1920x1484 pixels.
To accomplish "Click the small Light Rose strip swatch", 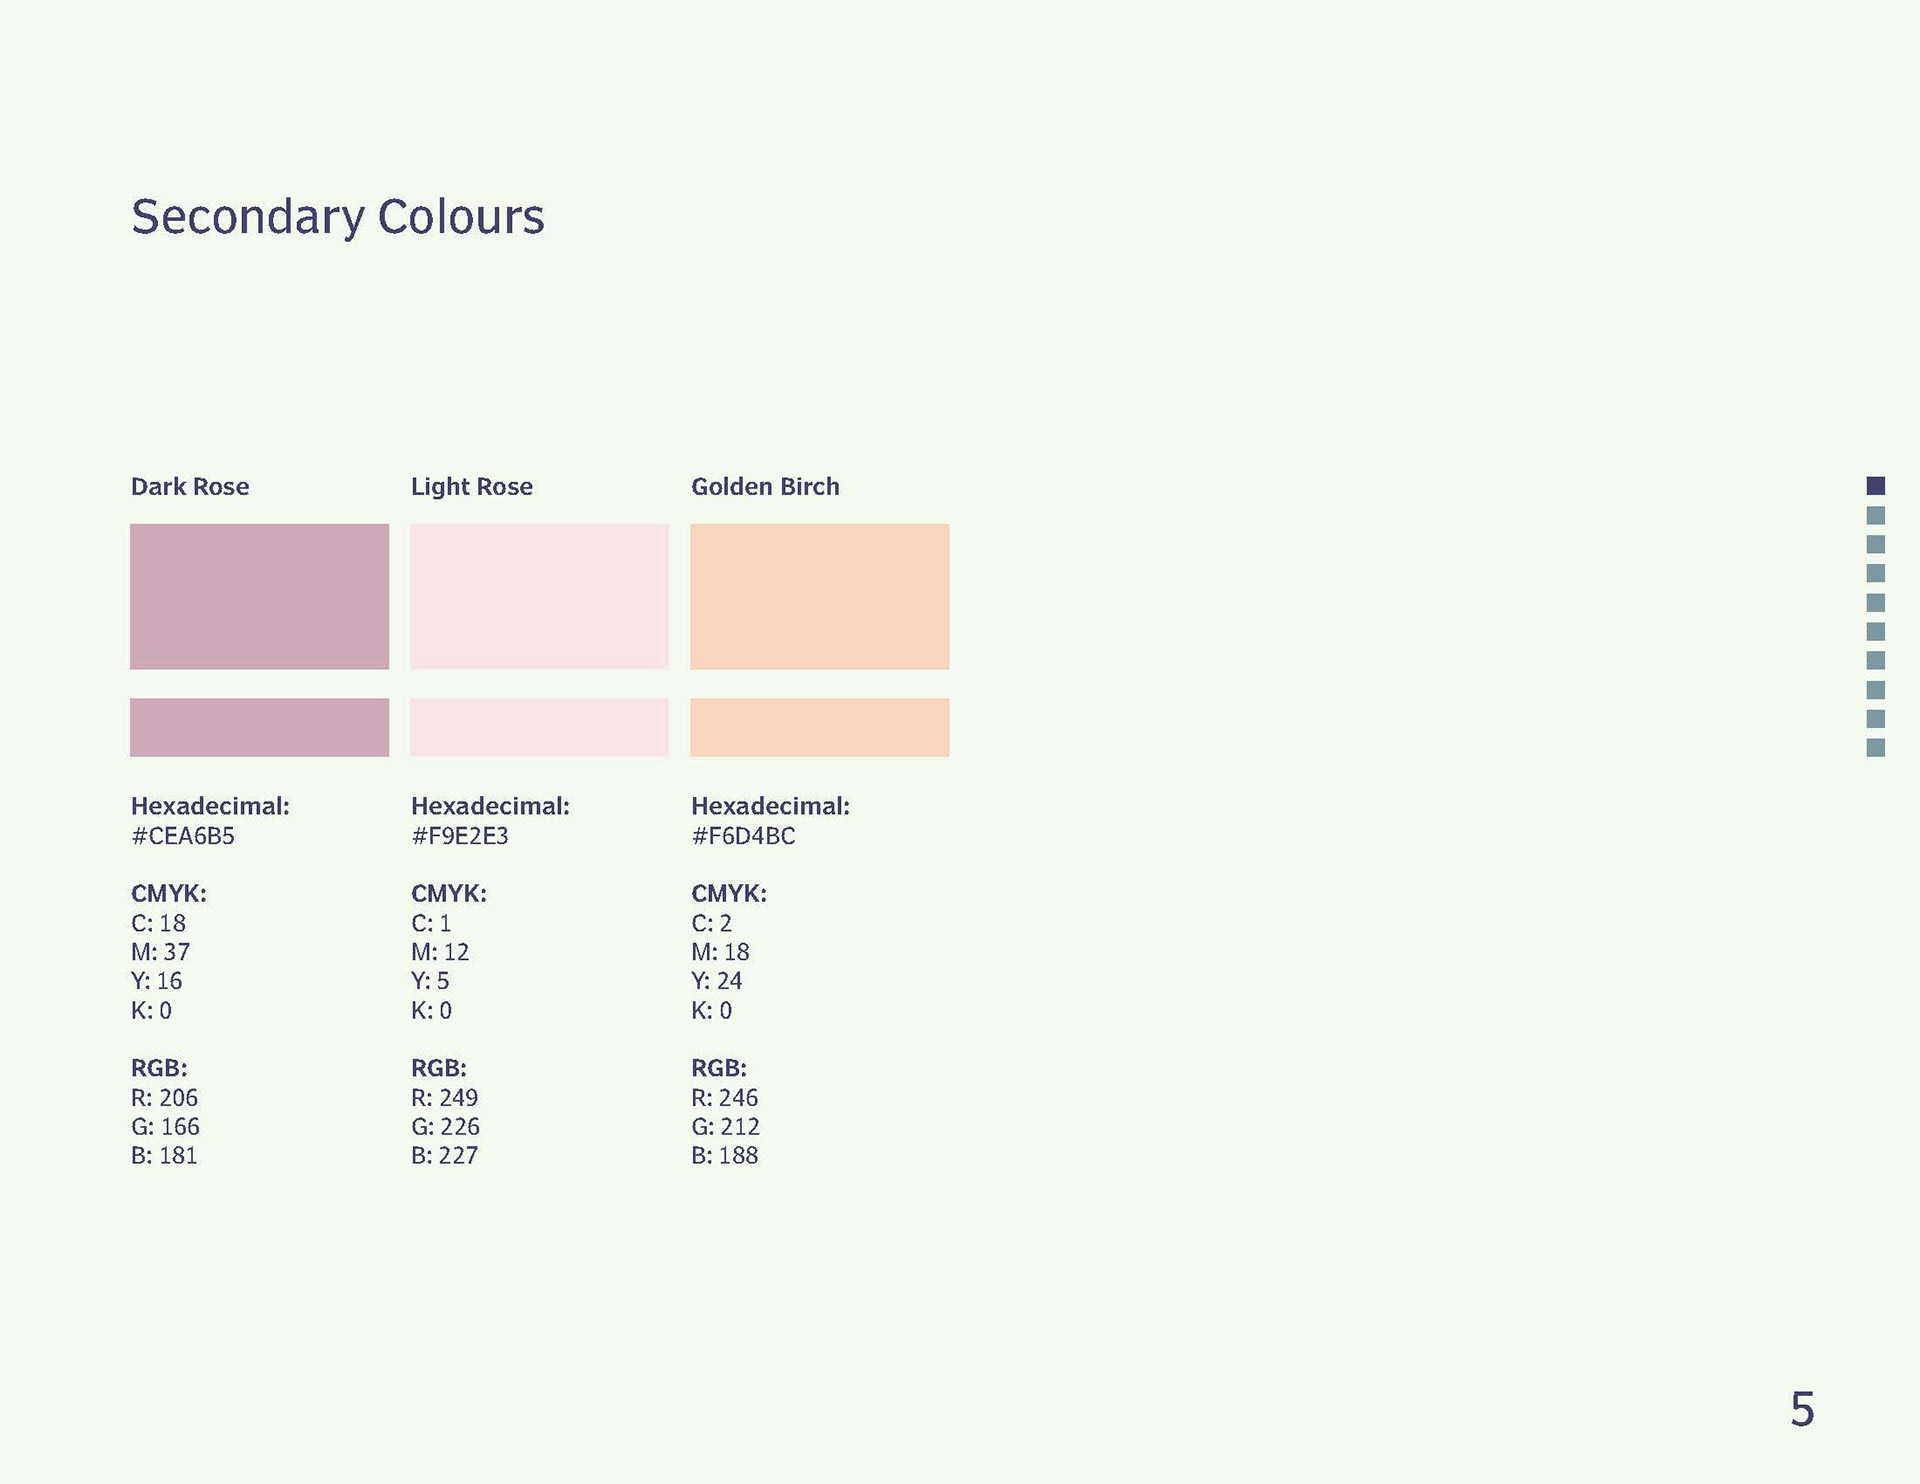I will pyautogui.click(x=539, y=727).
